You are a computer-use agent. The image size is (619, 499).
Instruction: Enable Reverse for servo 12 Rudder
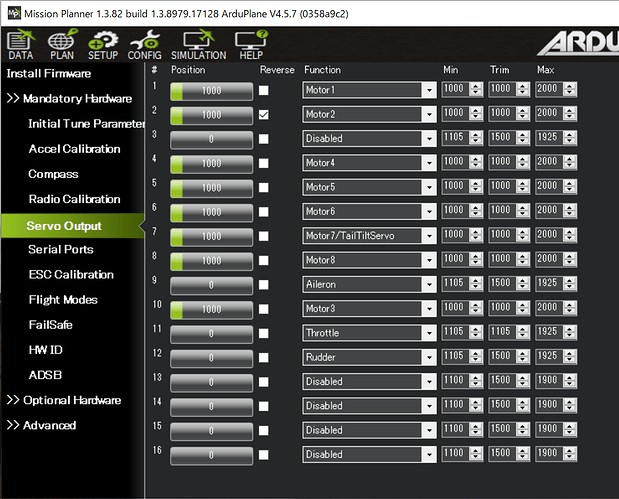[264, 358]
